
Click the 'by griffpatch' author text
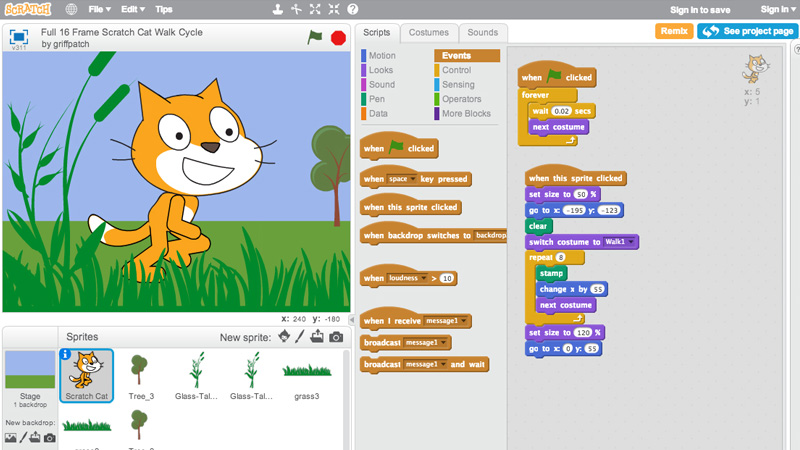(65, 44)
